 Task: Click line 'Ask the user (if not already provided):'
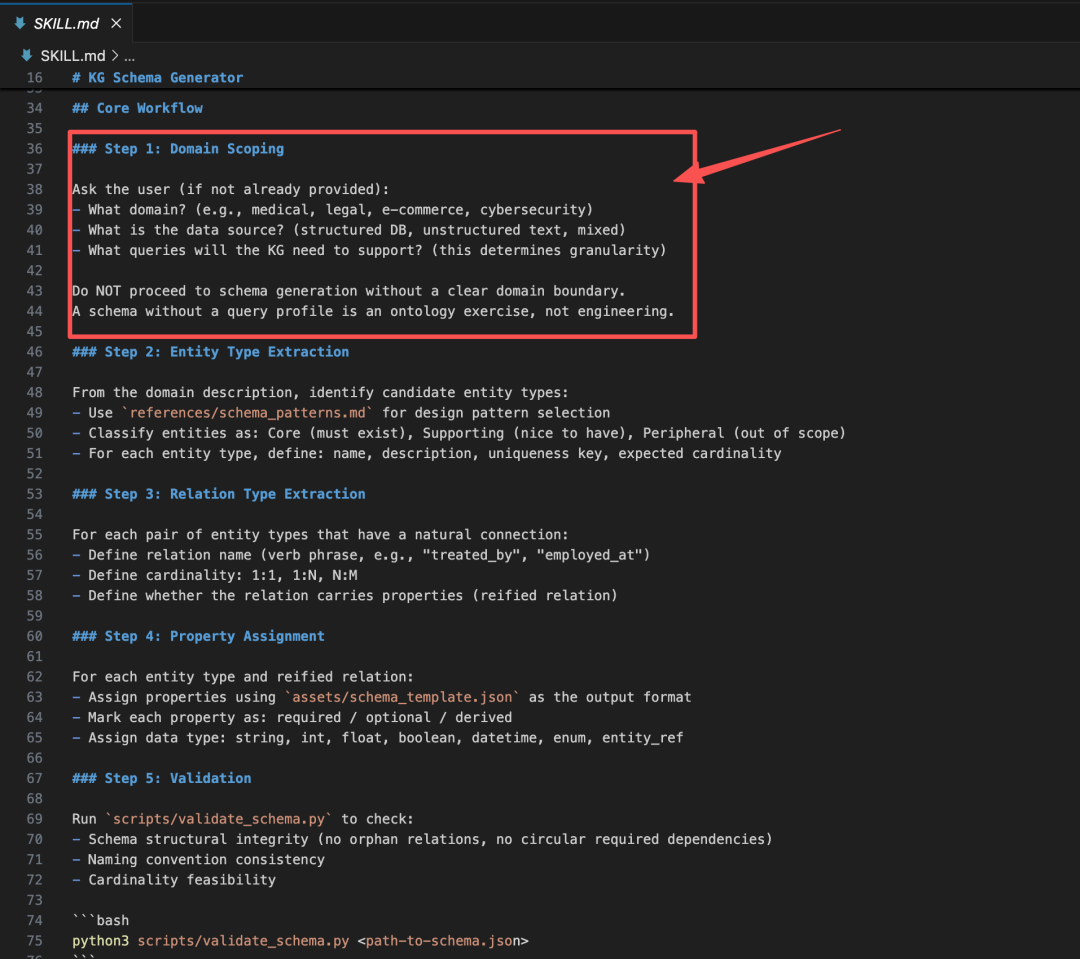[231, 189]
